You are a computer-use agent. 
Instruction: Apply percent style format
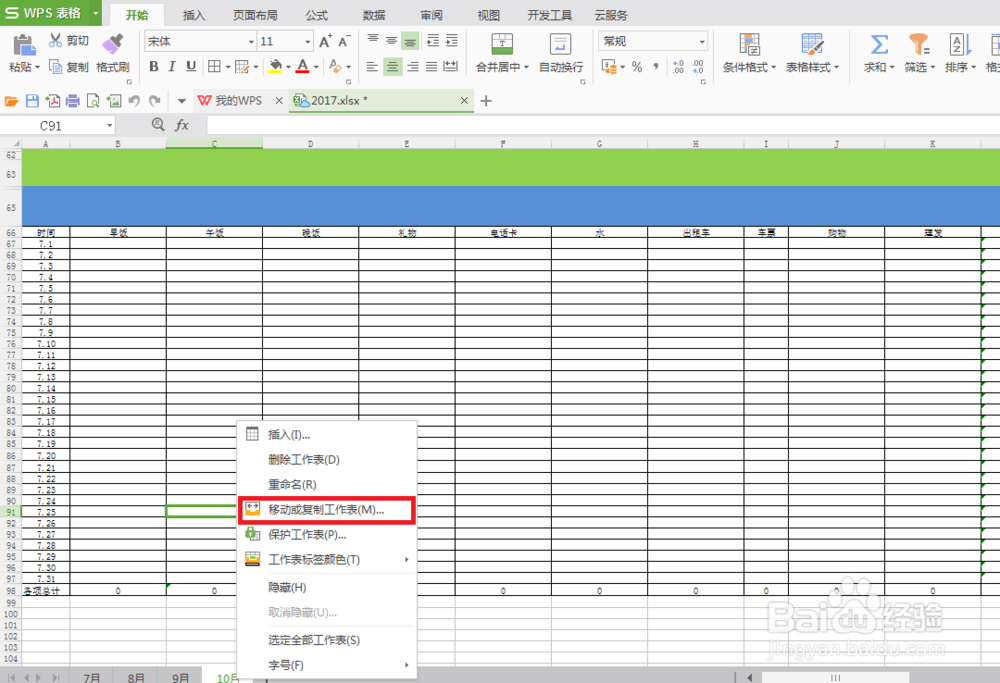point(636,66)
